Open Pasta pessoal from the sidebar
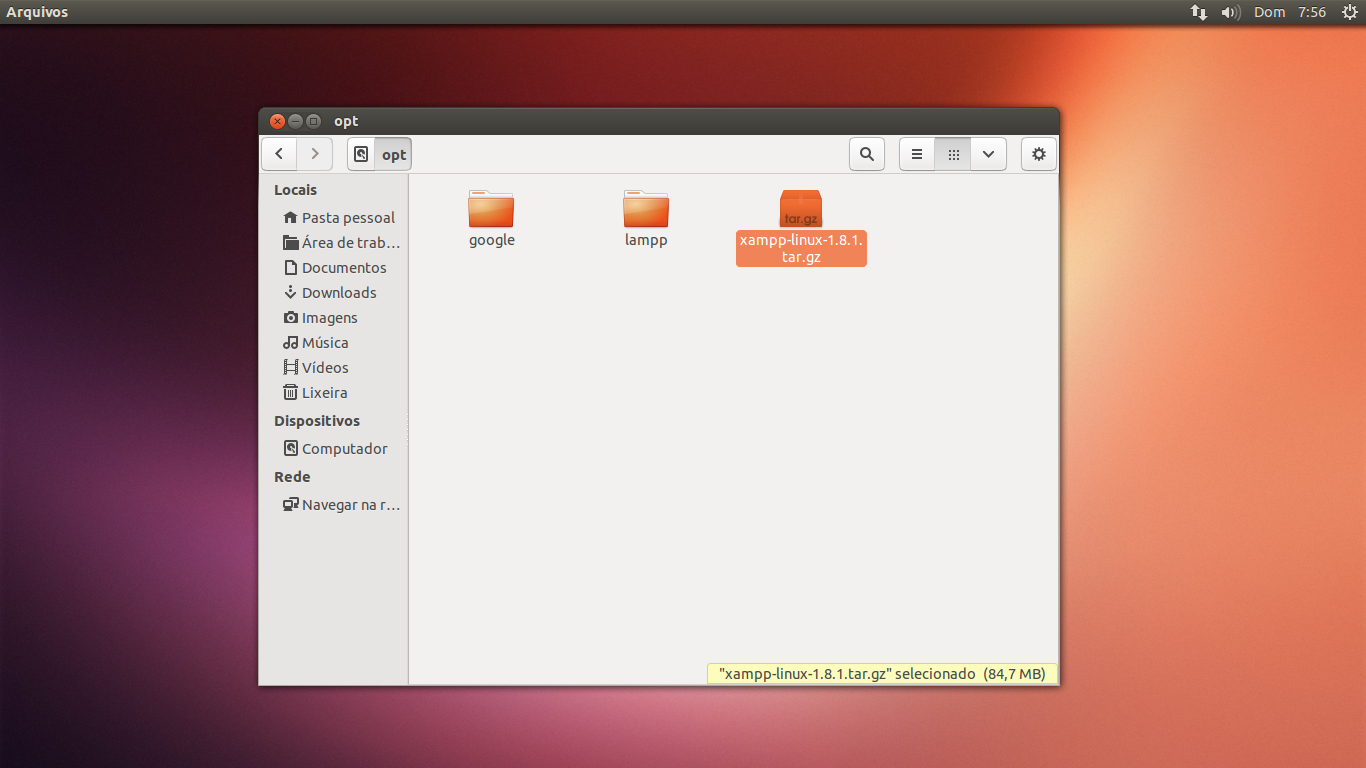Image resolution: width=1366 pixels, height=768 pixels. (347, 217)
